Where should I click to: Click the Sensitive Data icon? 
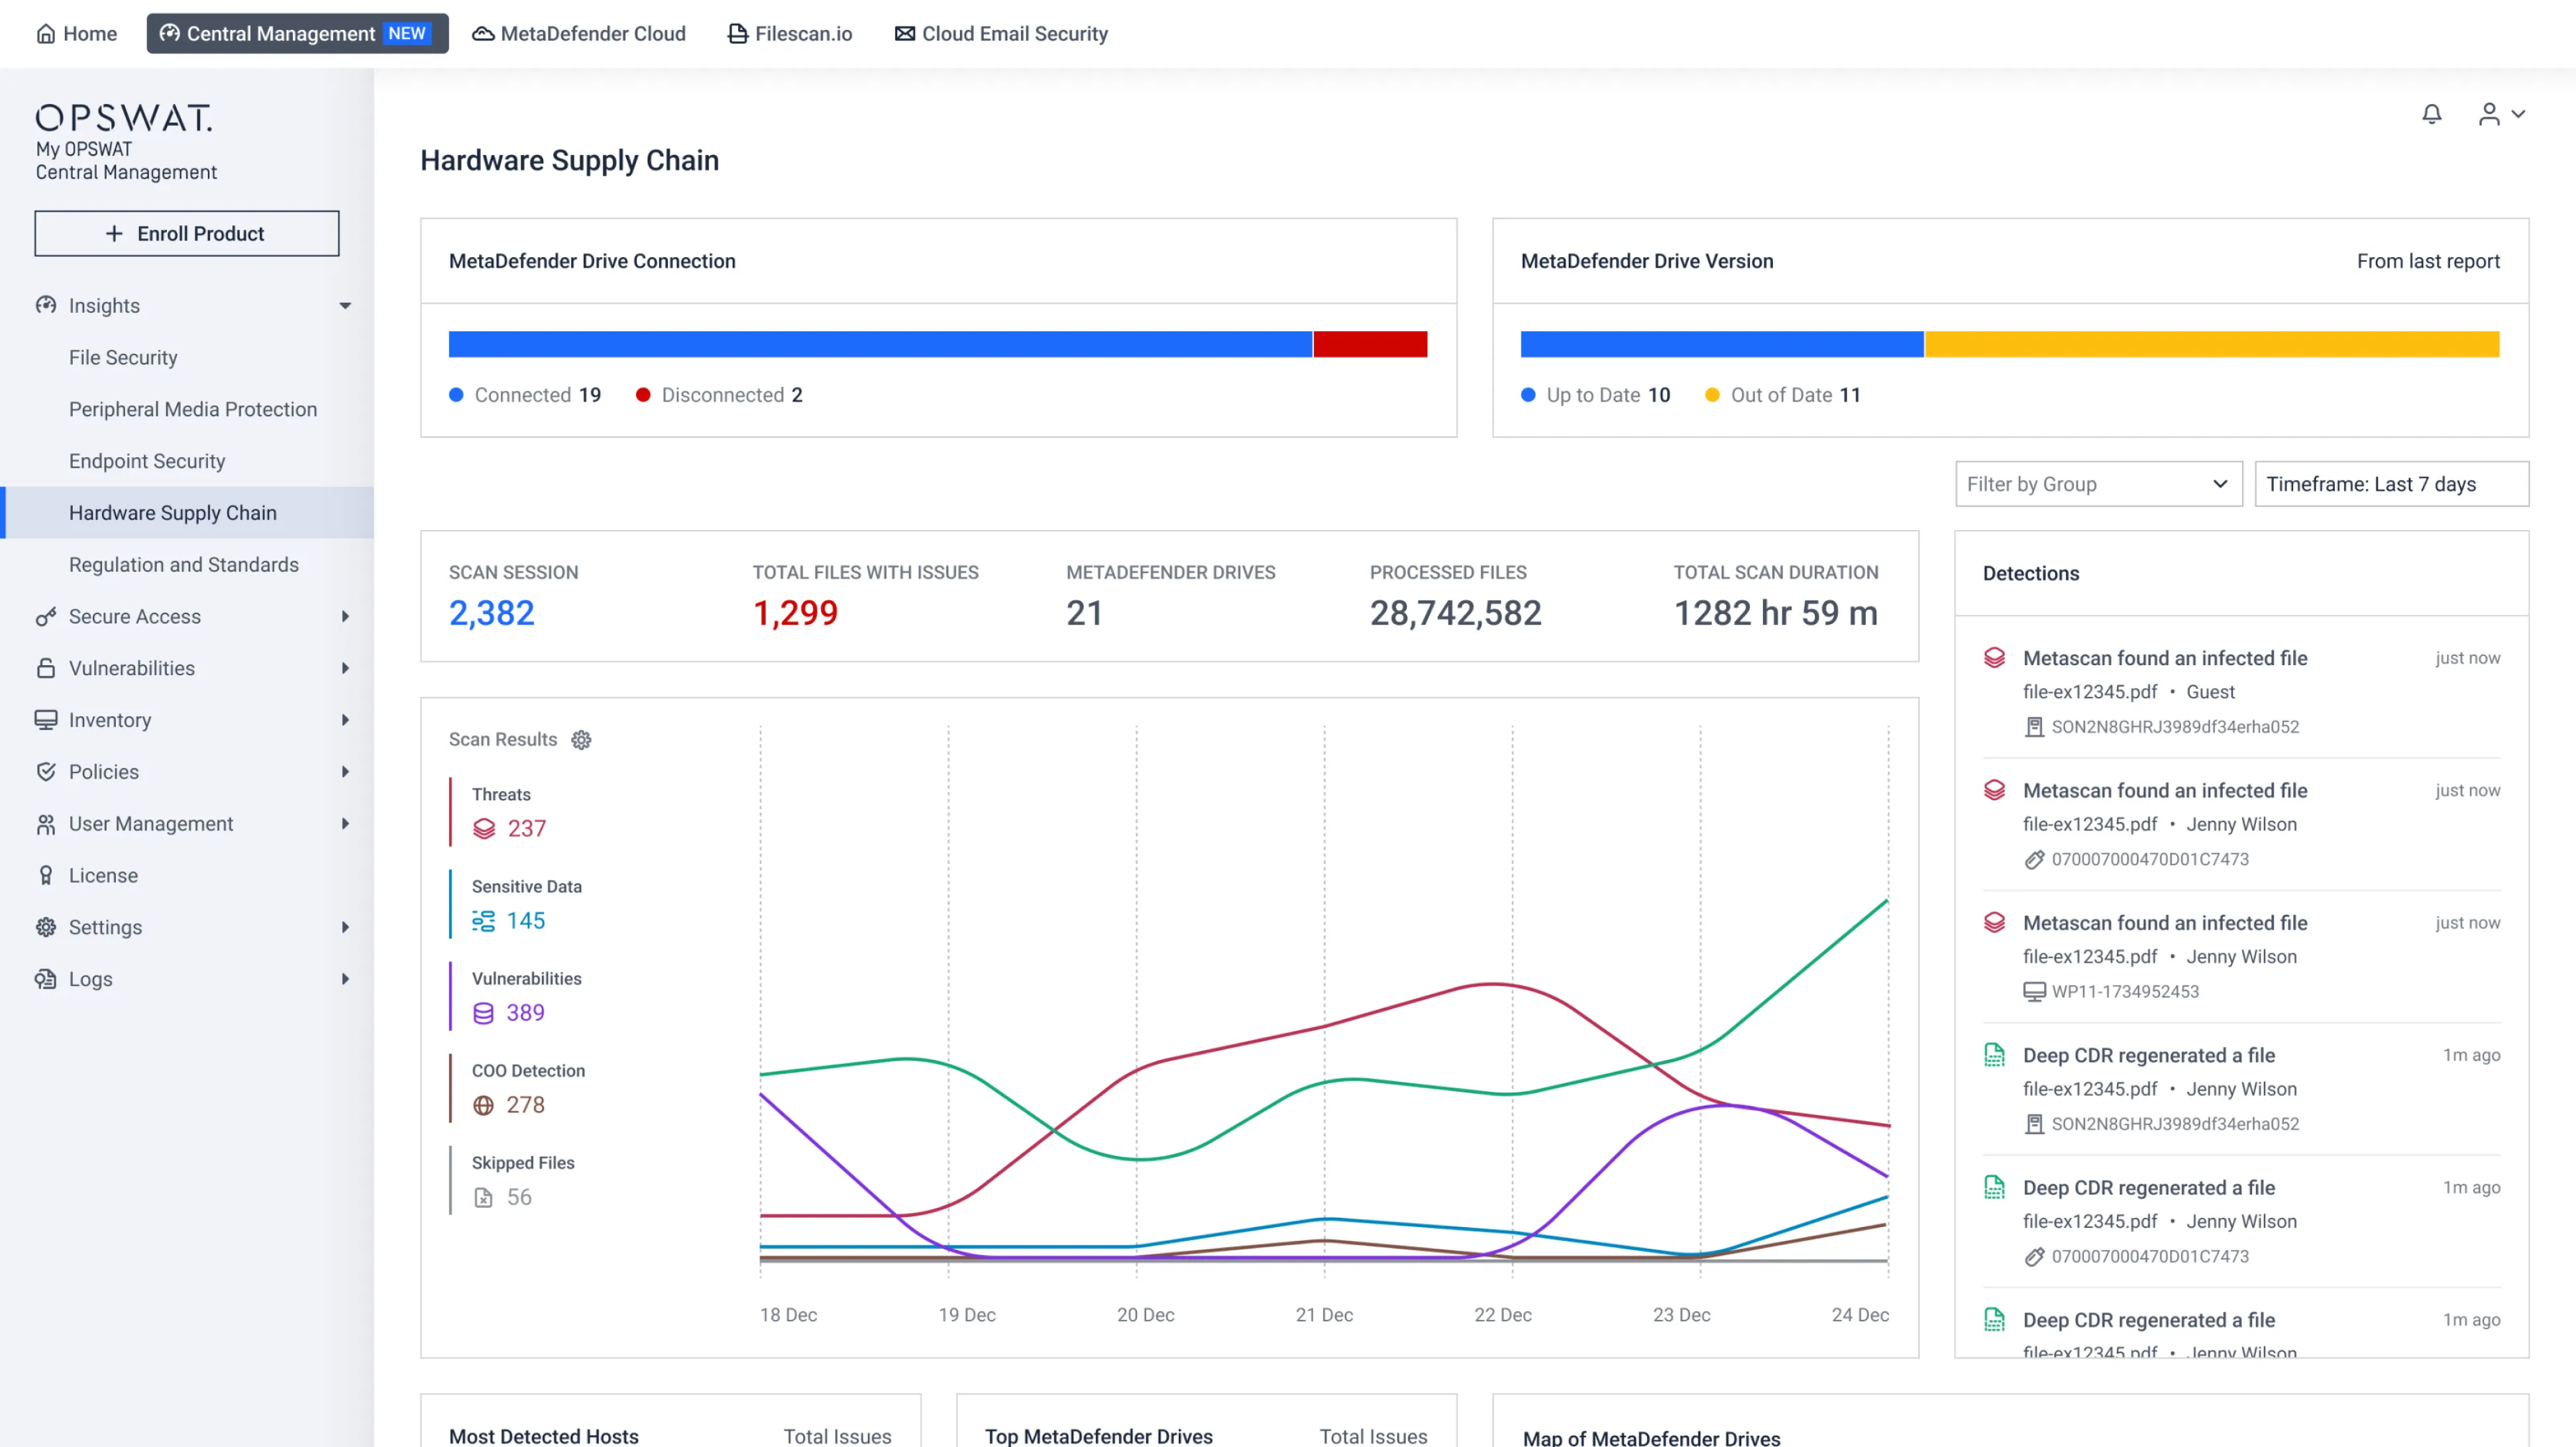click(x=484, y=921)
